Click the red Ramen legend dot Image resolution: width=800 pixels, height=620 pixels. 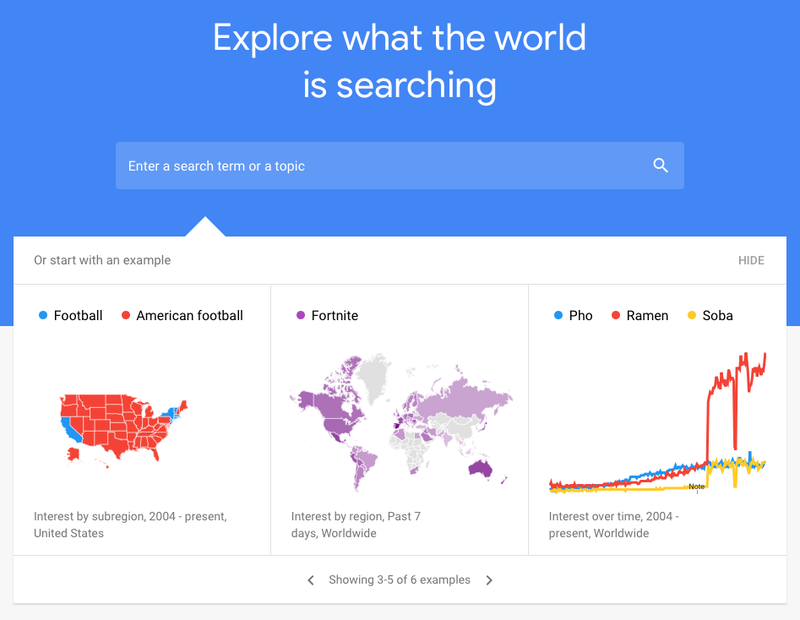click(x=615, y=316)
